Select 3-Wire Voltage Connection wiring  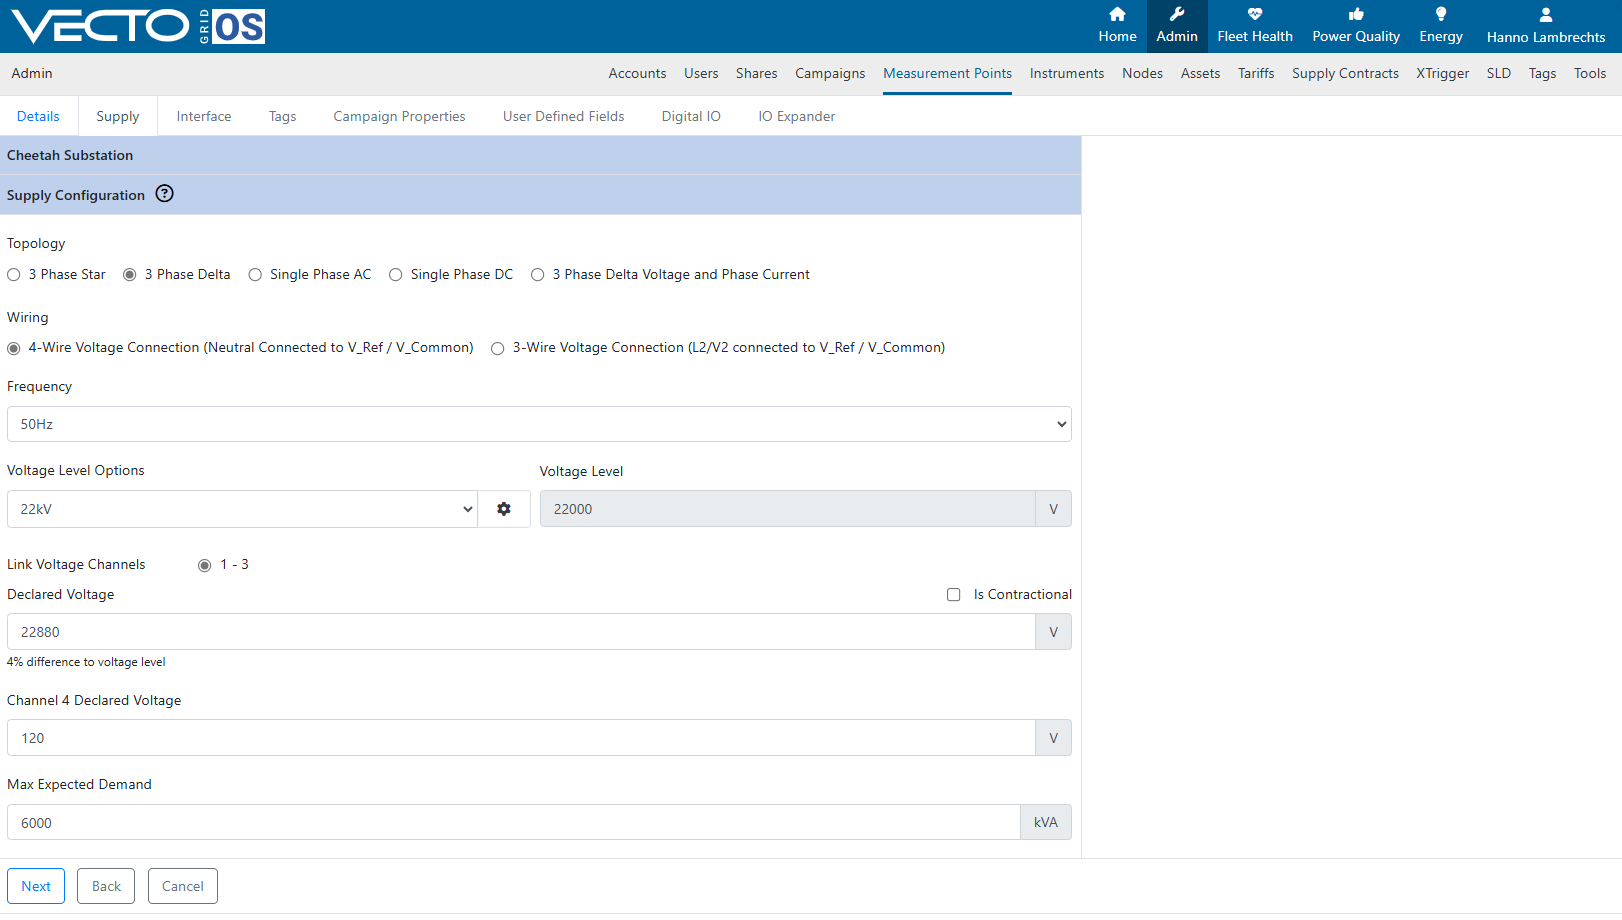[x=498, y=348]
